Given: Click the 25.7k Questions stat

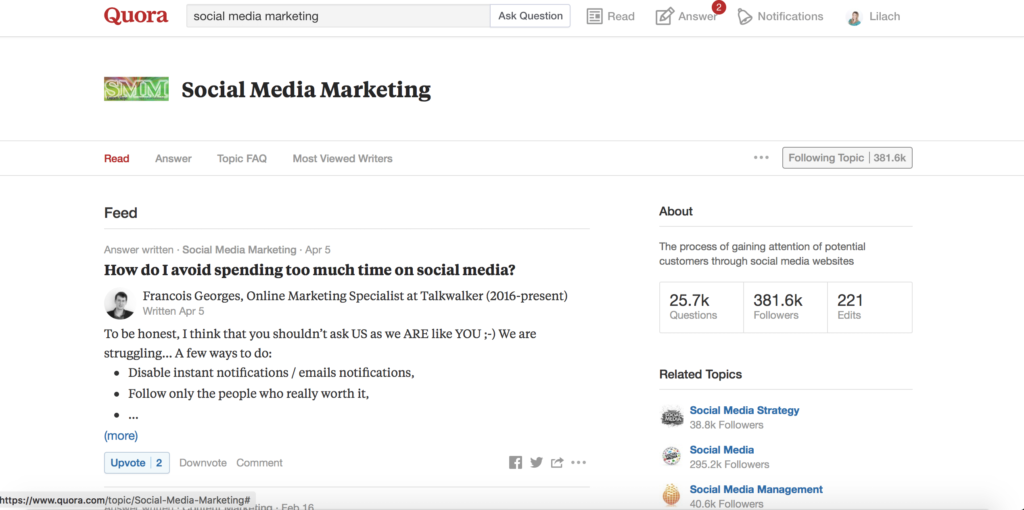Looking at the screenshot, I should click(701, 308).
